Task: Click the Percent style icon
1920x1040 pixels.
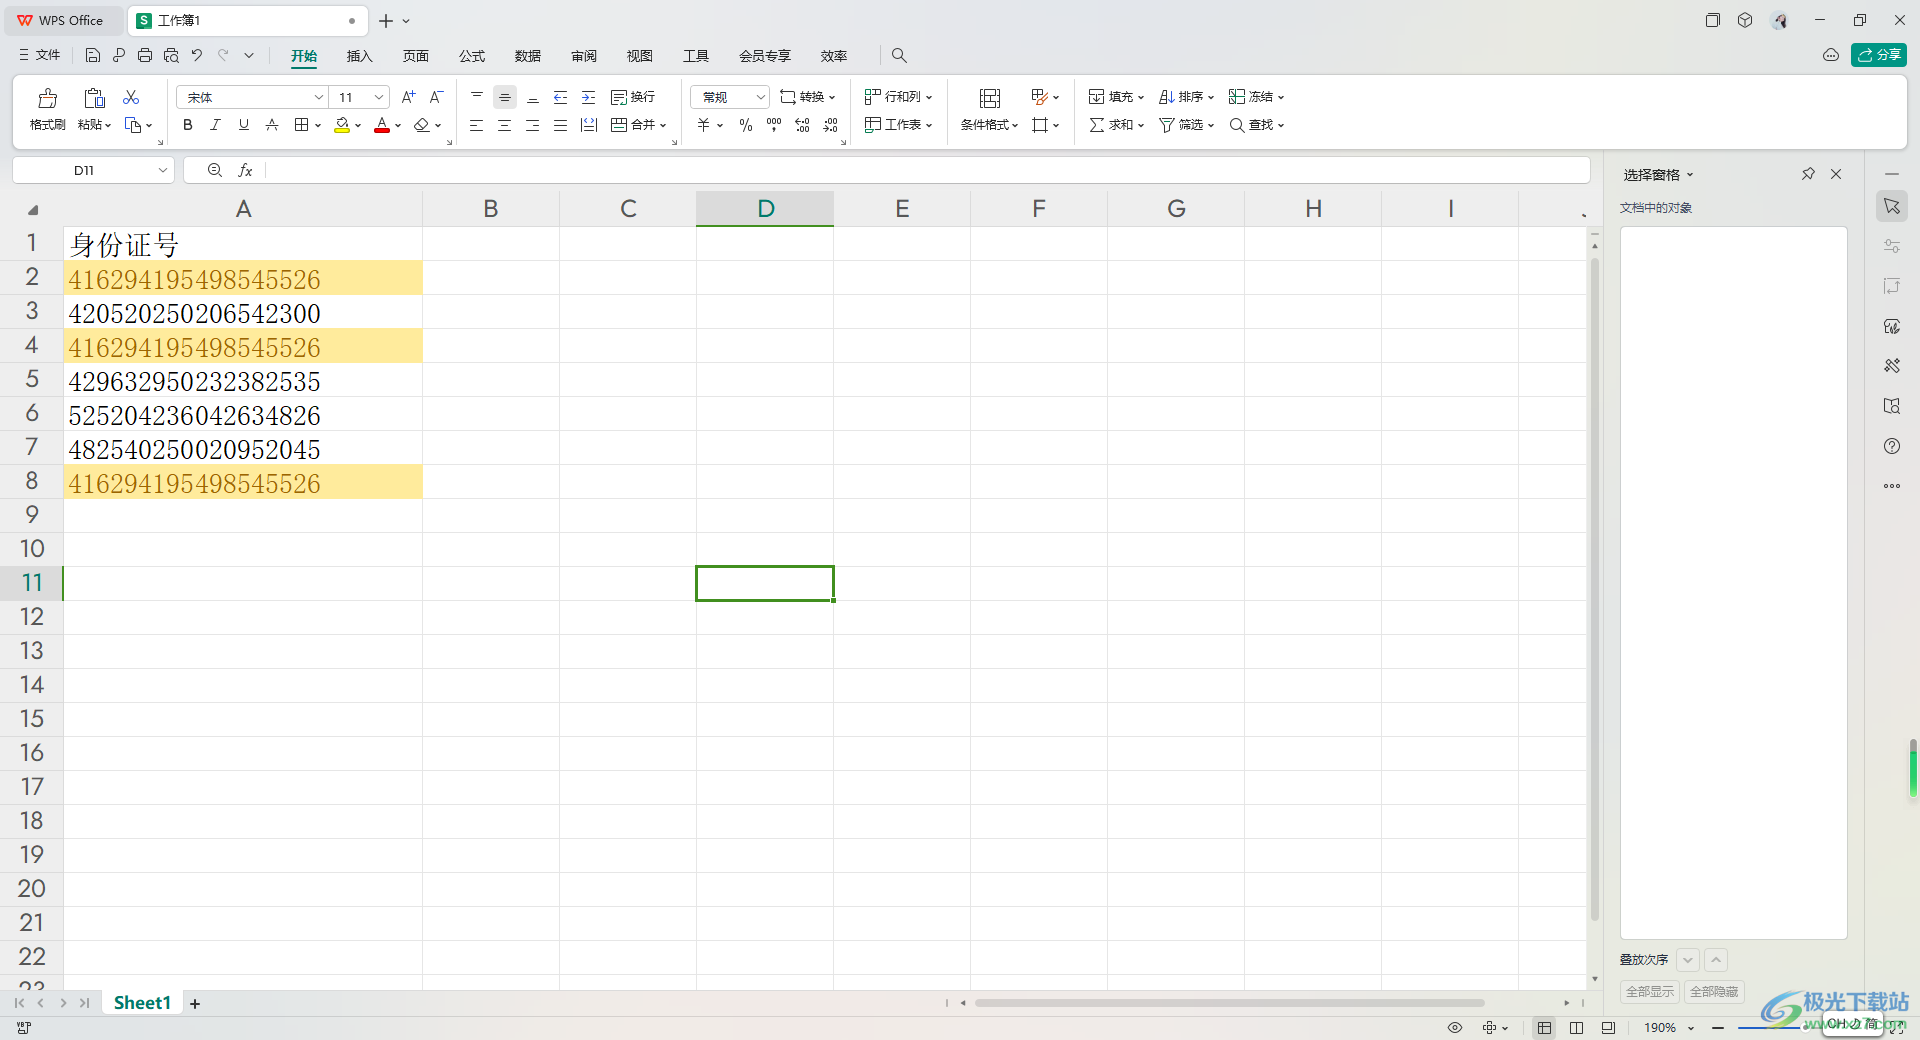Action: pos(746,125)
